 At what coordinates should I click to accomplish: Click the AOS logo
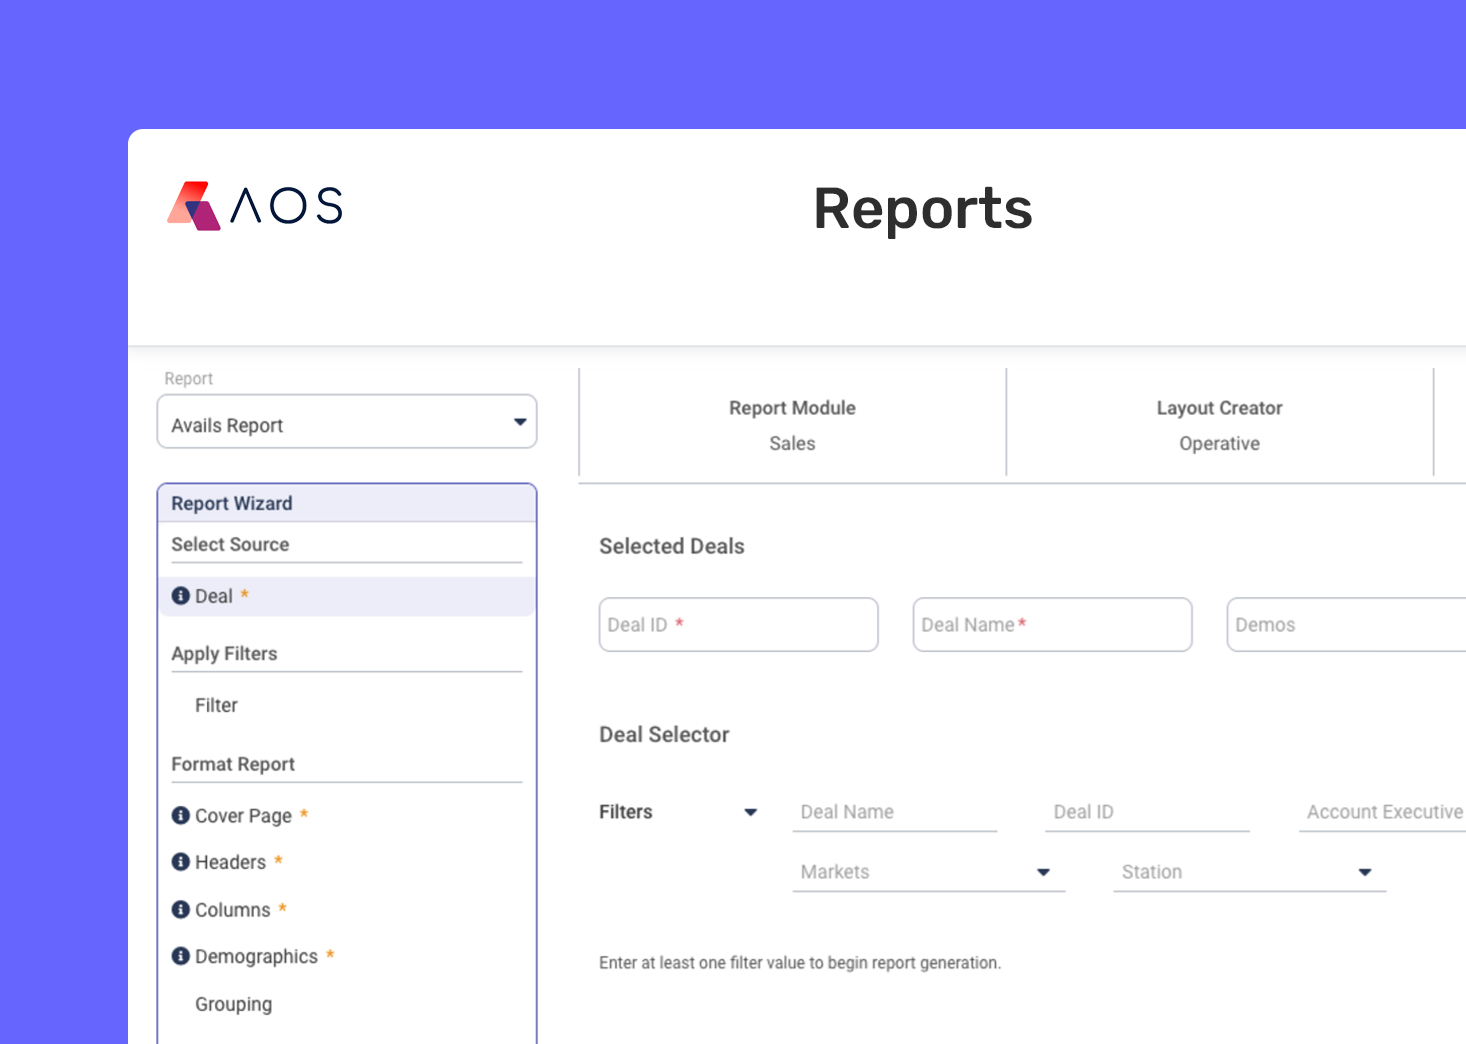pyautogui.click(x=253, y=206)
